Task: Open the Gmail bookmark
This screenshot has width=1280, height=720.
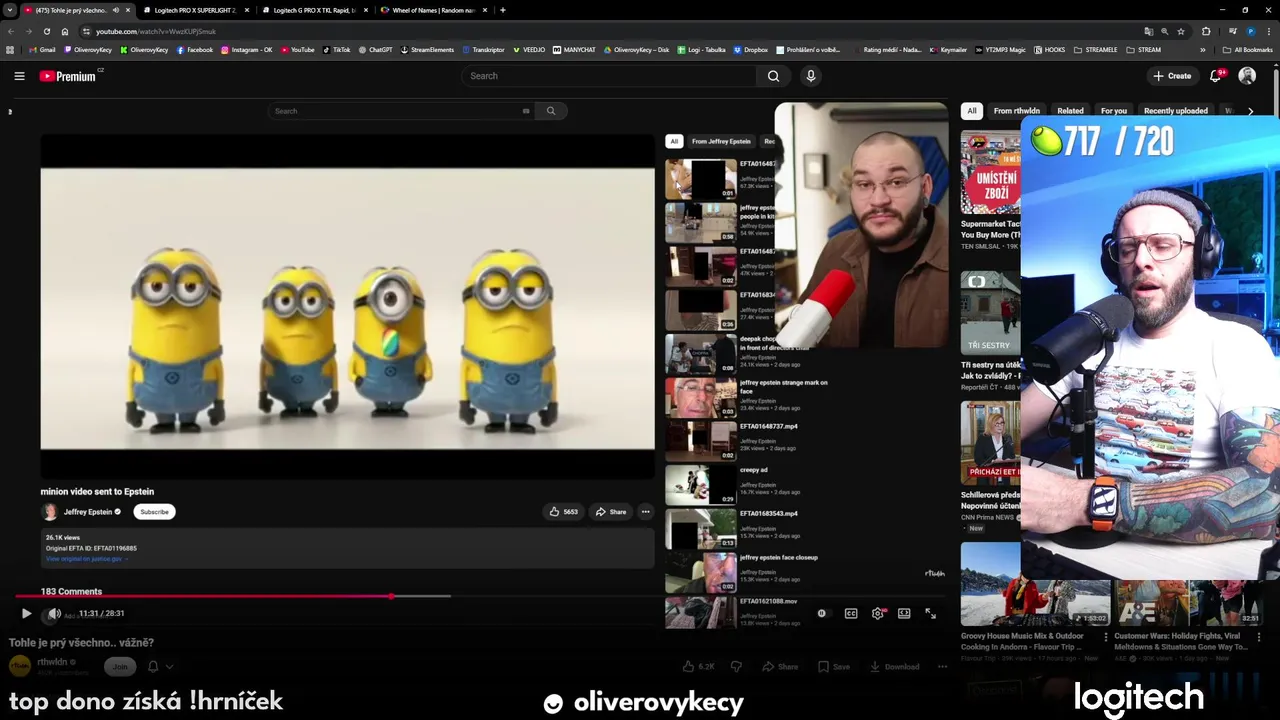Action: click(42, 49)
